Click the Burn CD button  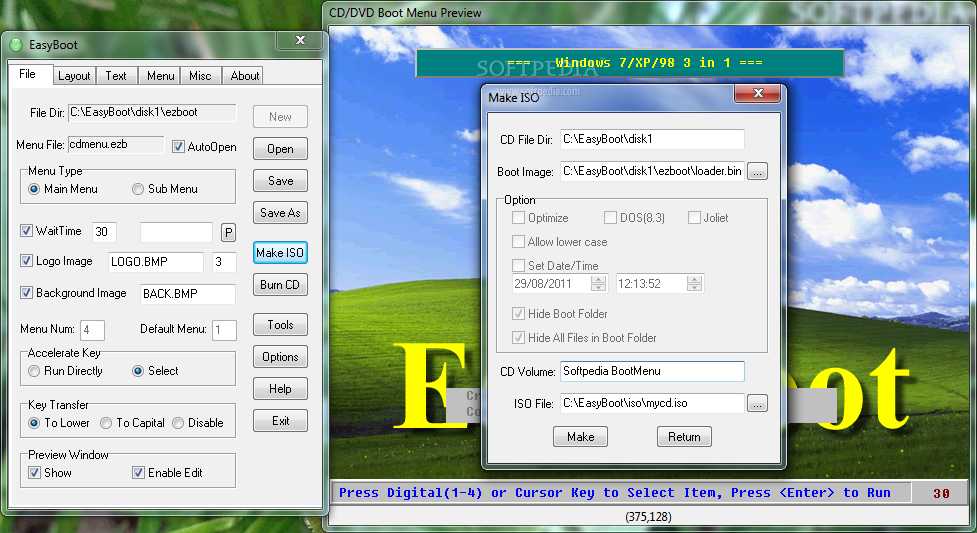click(x=280, y=285)
